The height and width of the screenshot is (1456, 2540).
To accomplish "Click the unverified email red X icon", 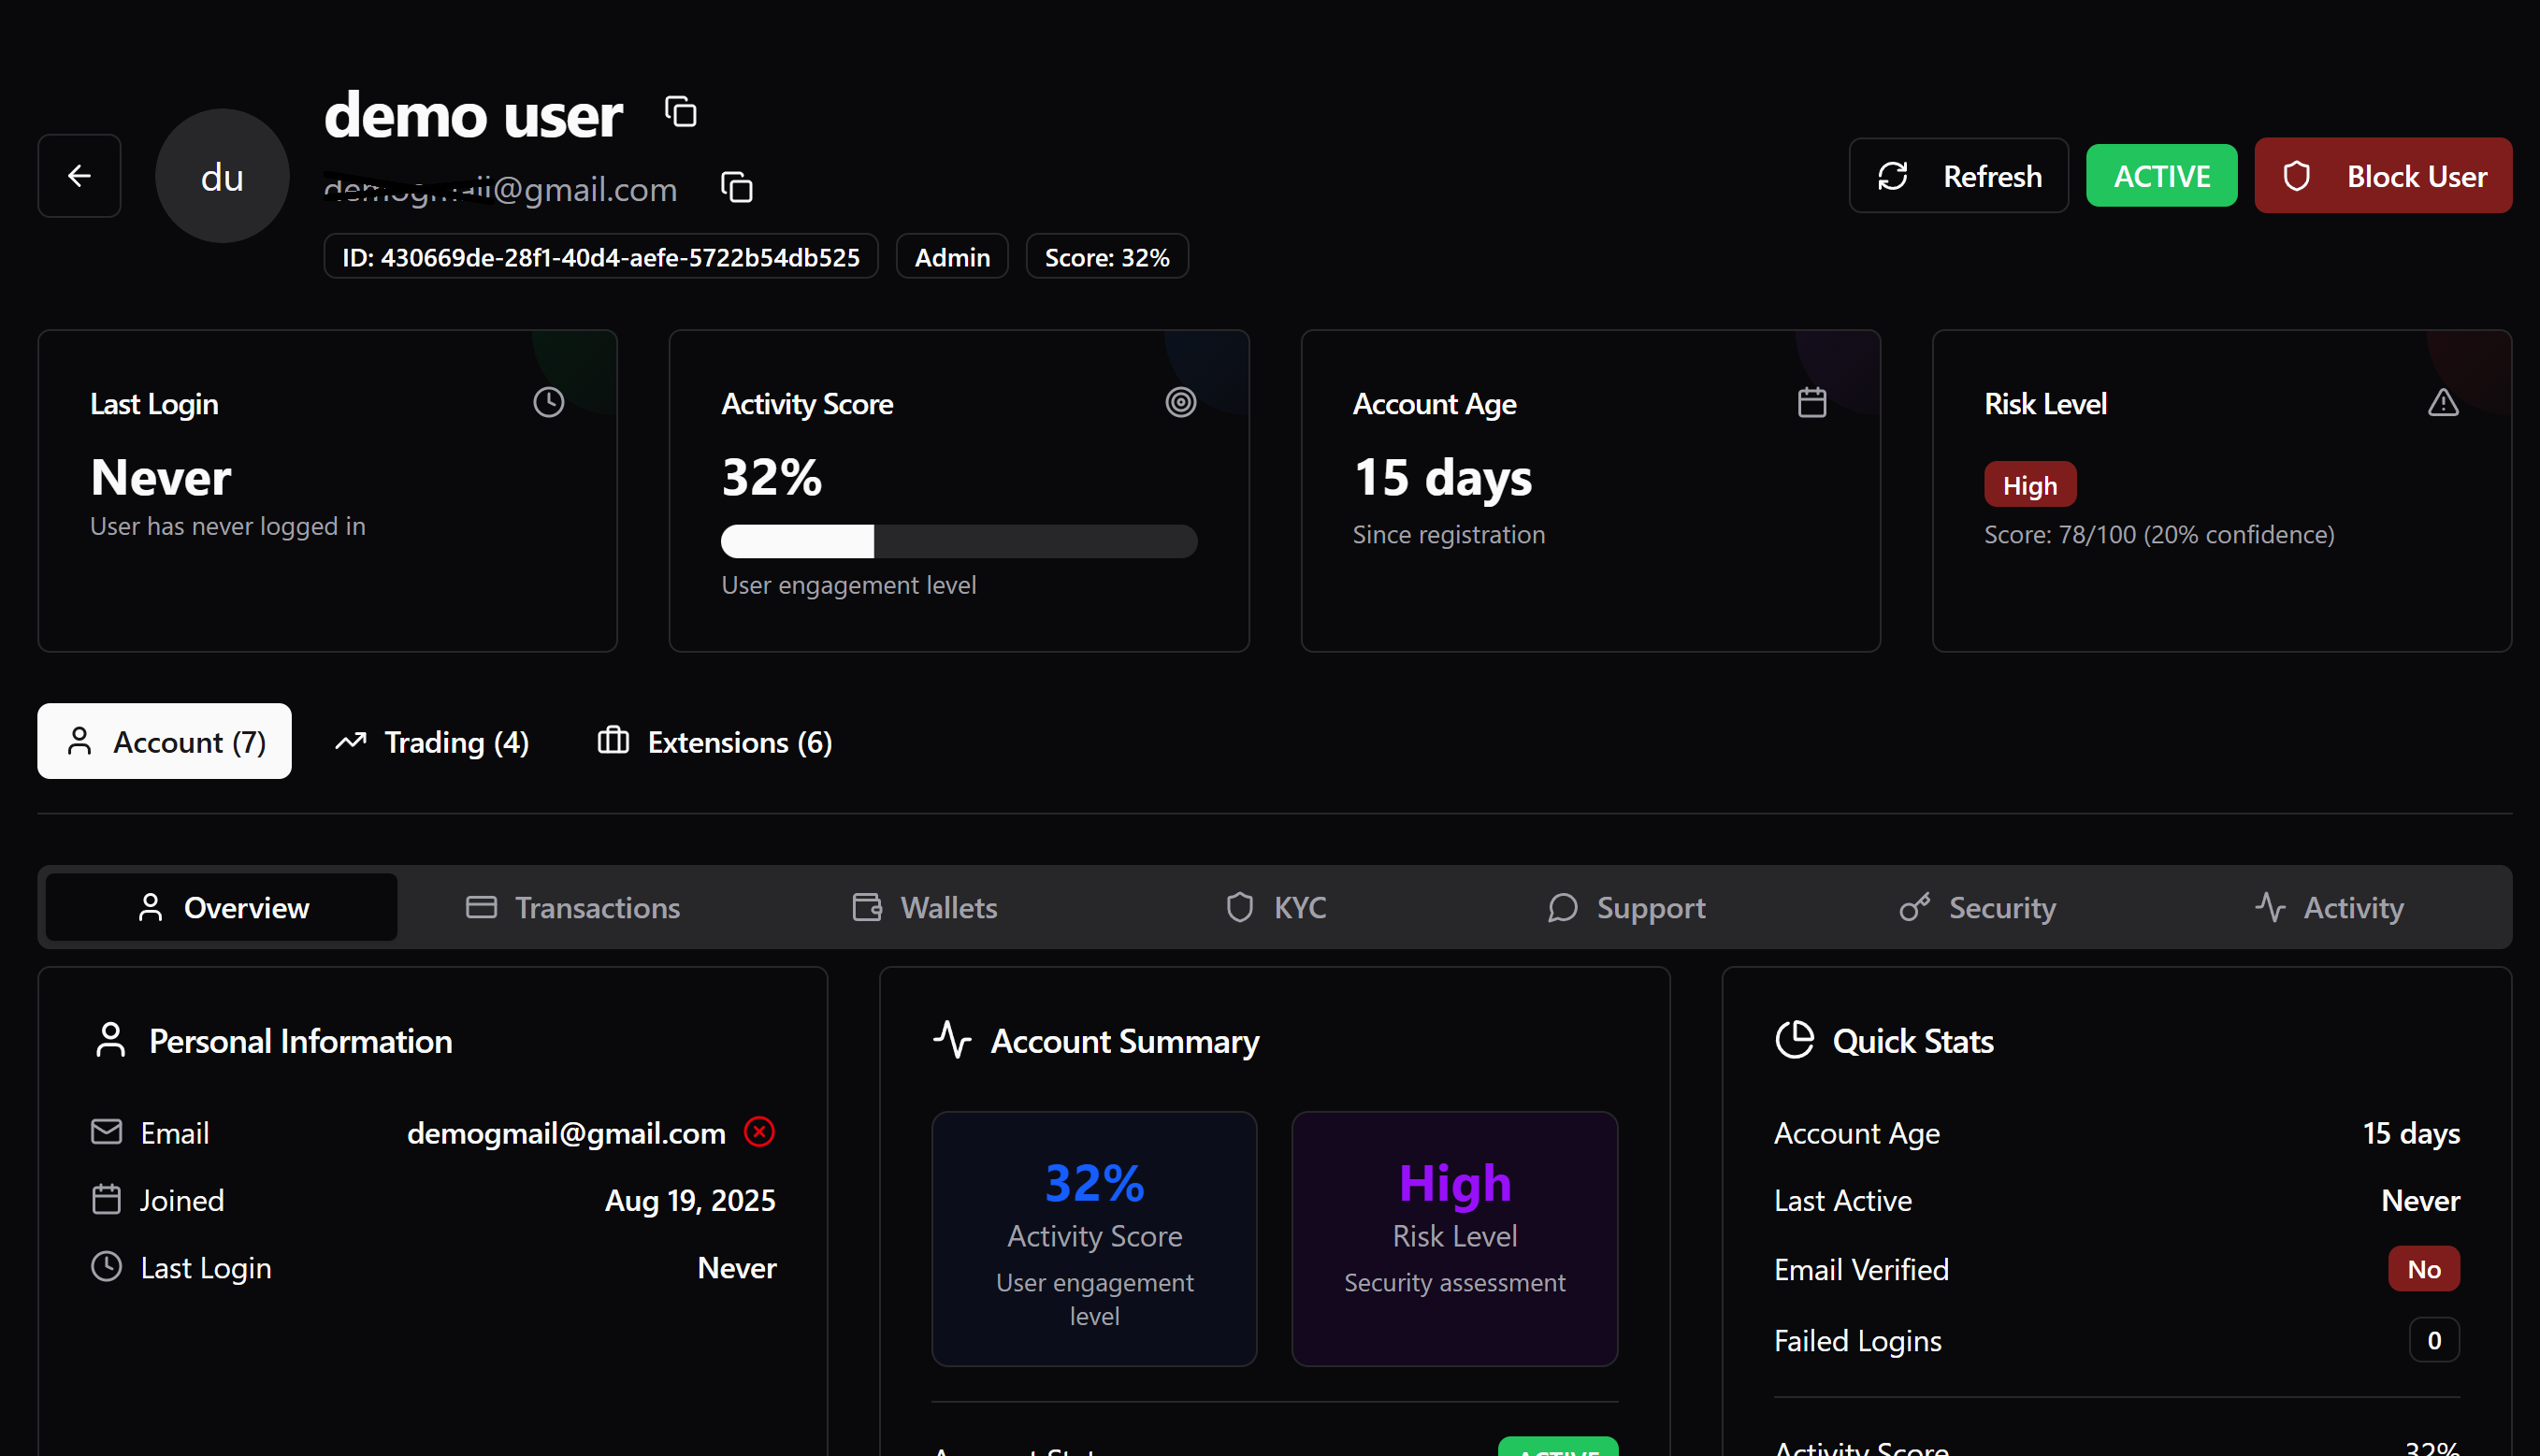I will point(759,1132).
